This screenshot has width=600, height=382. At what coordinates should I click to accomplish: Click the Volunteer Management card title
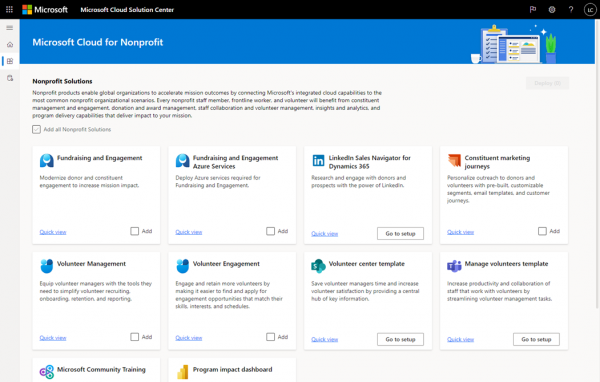click(91, 264)
